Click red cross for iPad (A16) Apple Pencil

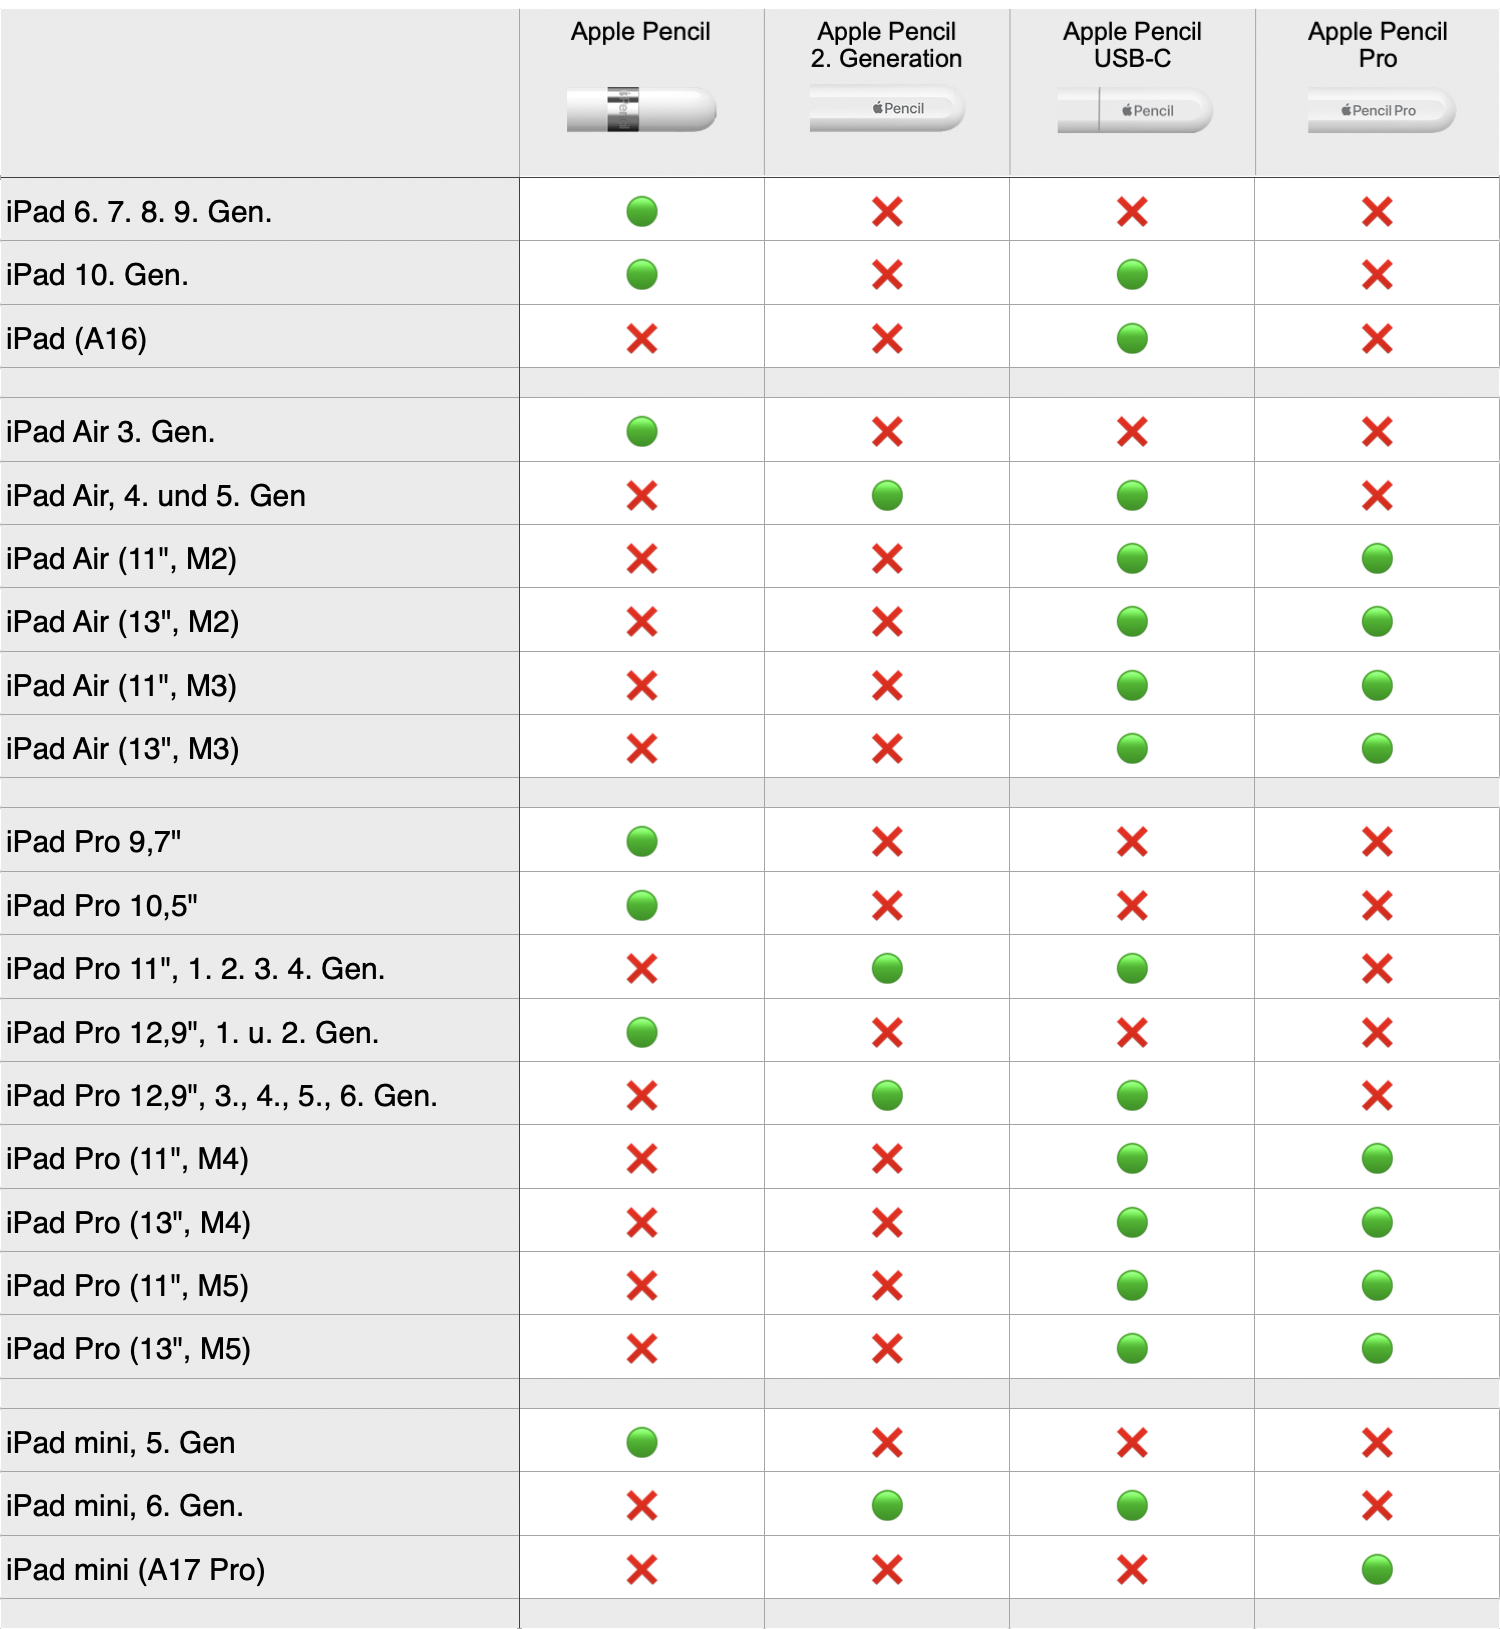[642, 339]
